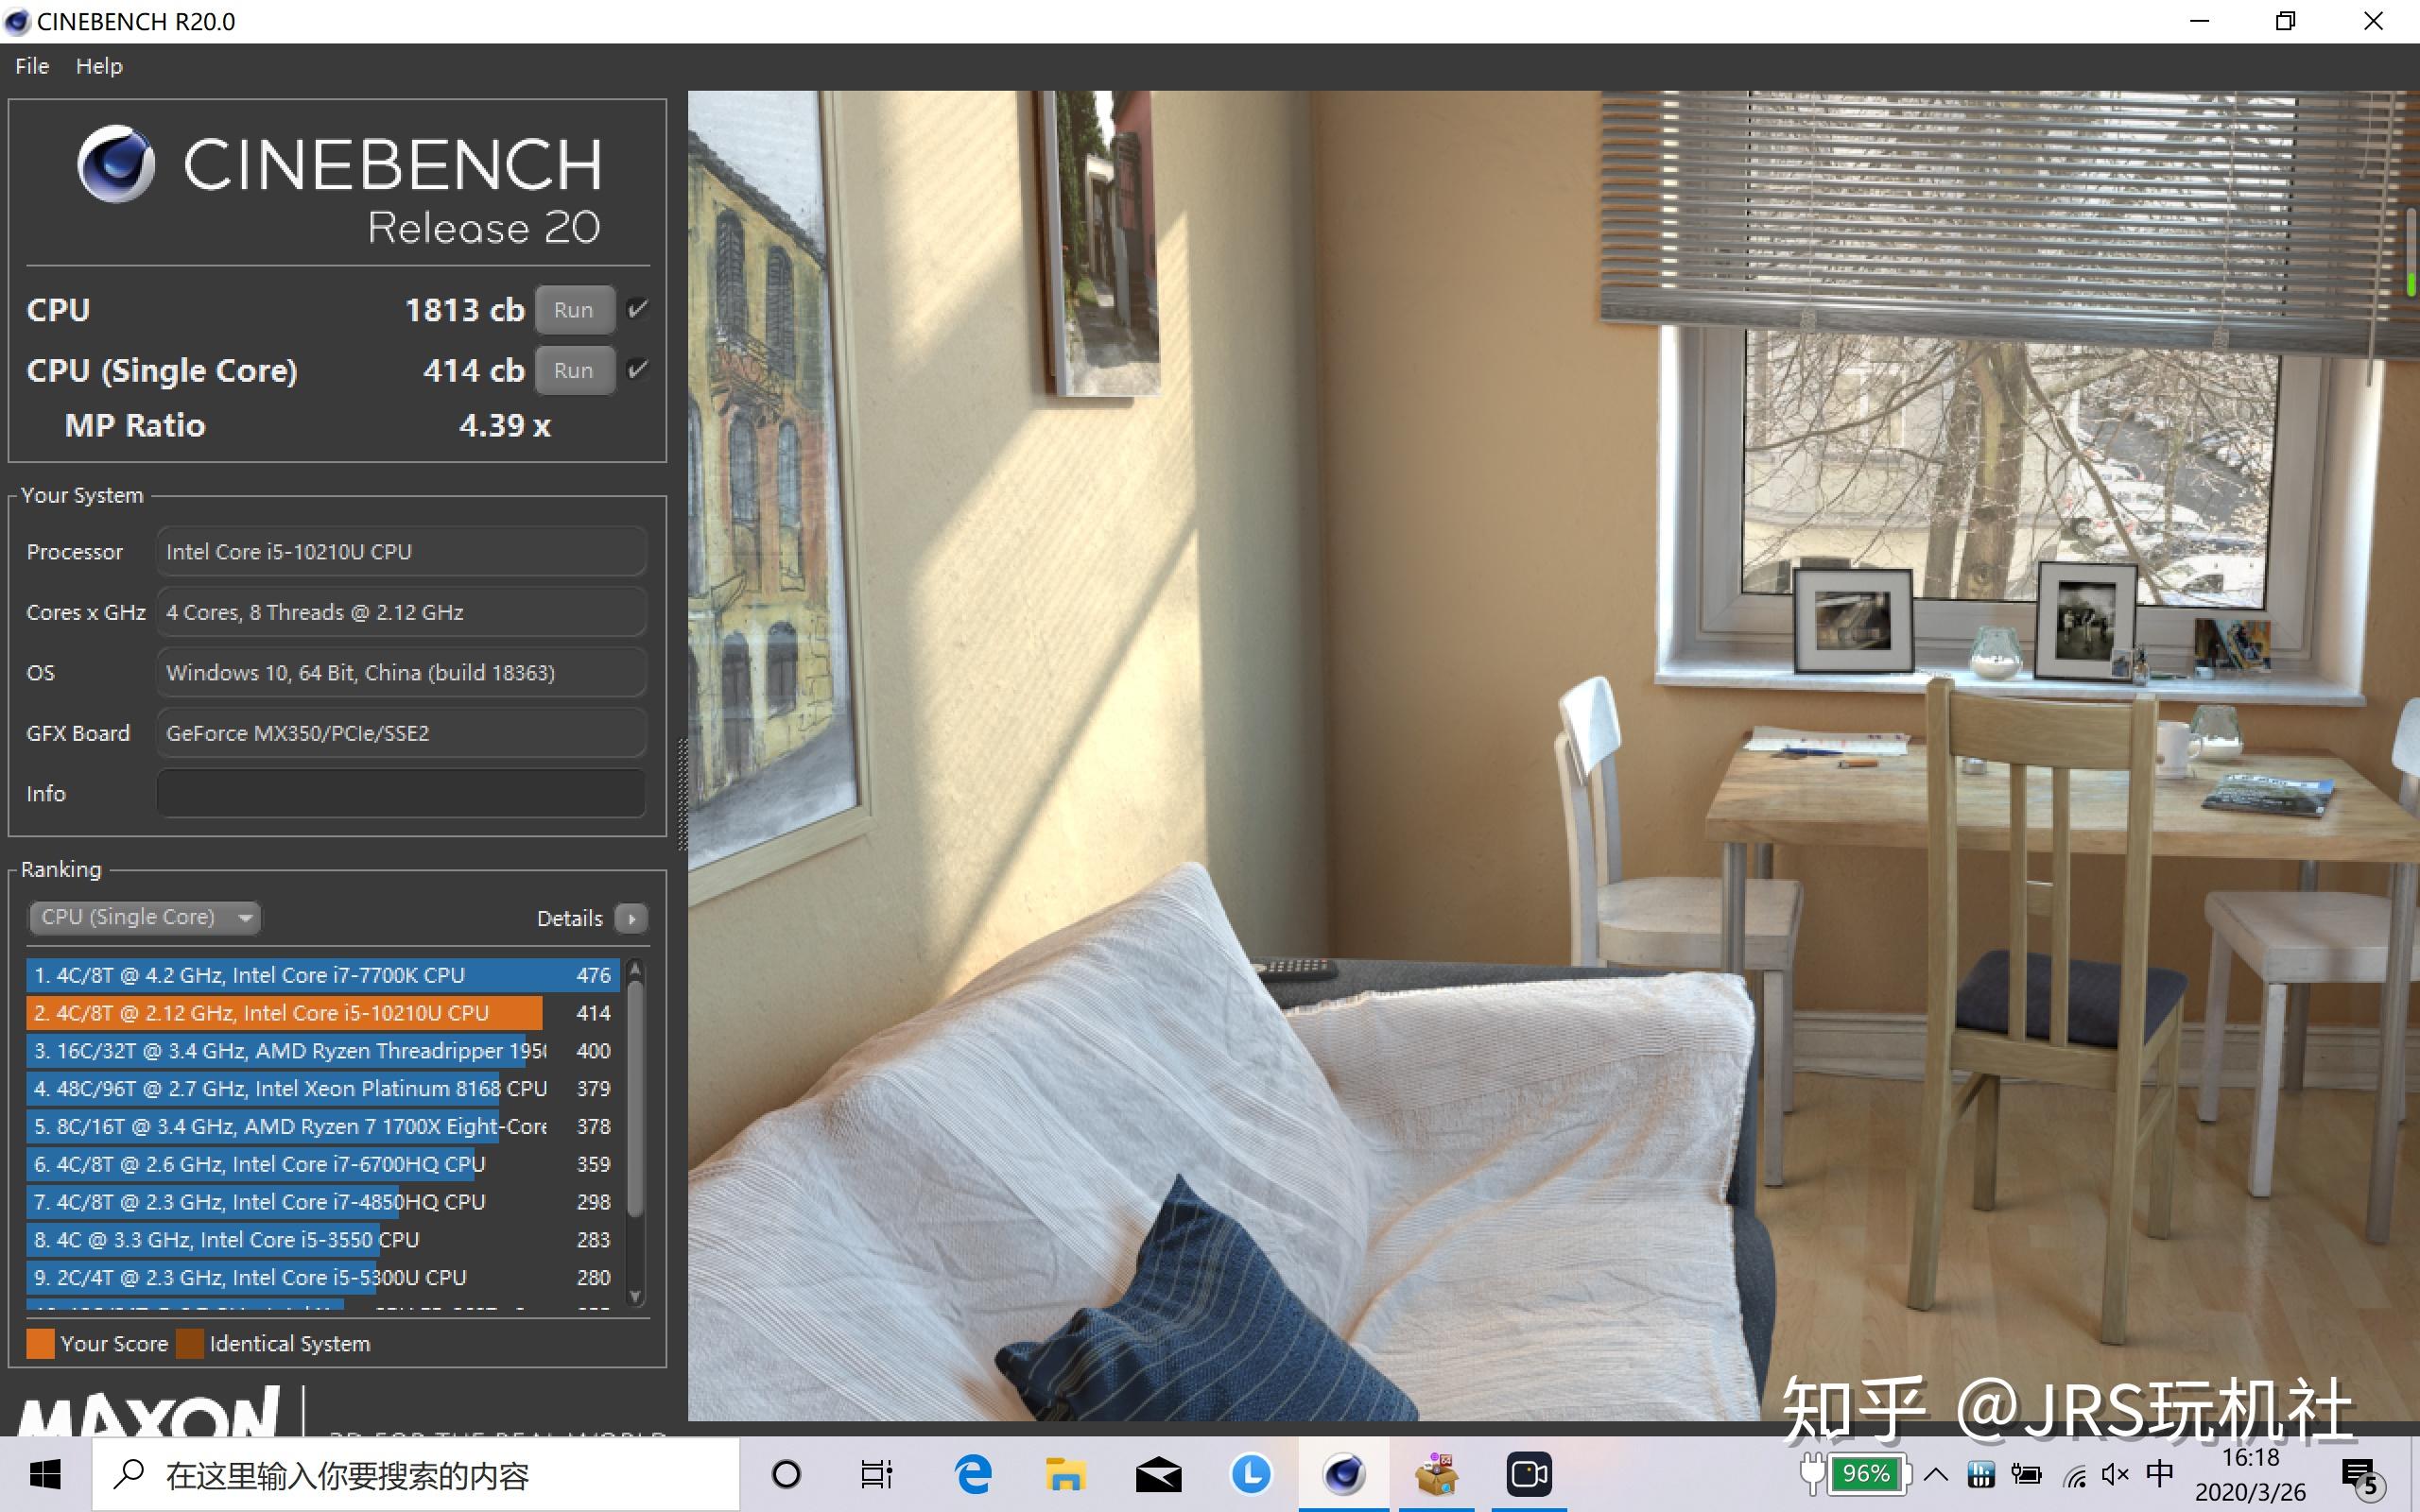The width and height of the screenshot is (2420, 1512).
Task: Click the Cinebench taskbar icon
Action: [x=1343, y=1475]
